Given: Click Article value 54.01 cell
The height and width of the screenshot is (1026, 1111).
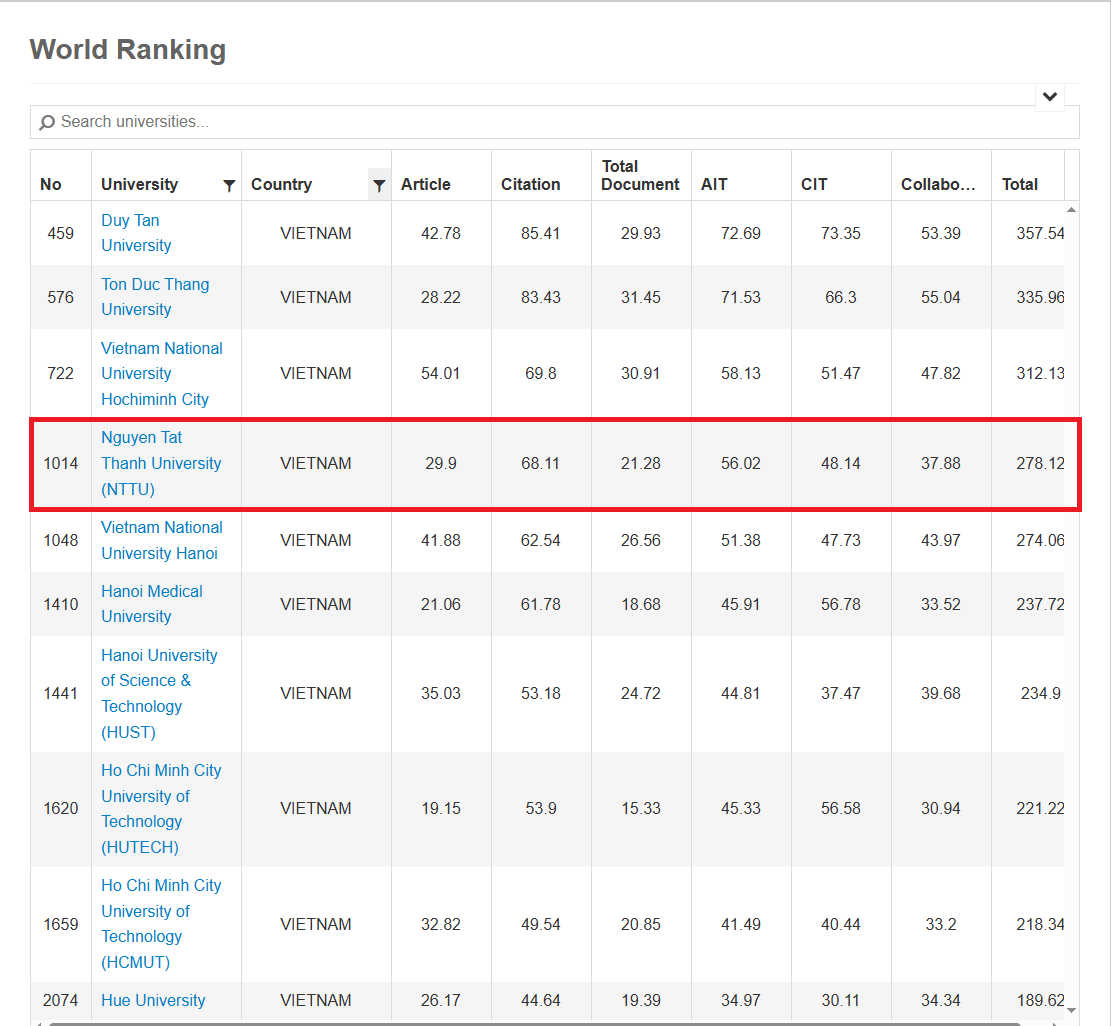Looking at the screenshot, I should [x=441, y=373].
